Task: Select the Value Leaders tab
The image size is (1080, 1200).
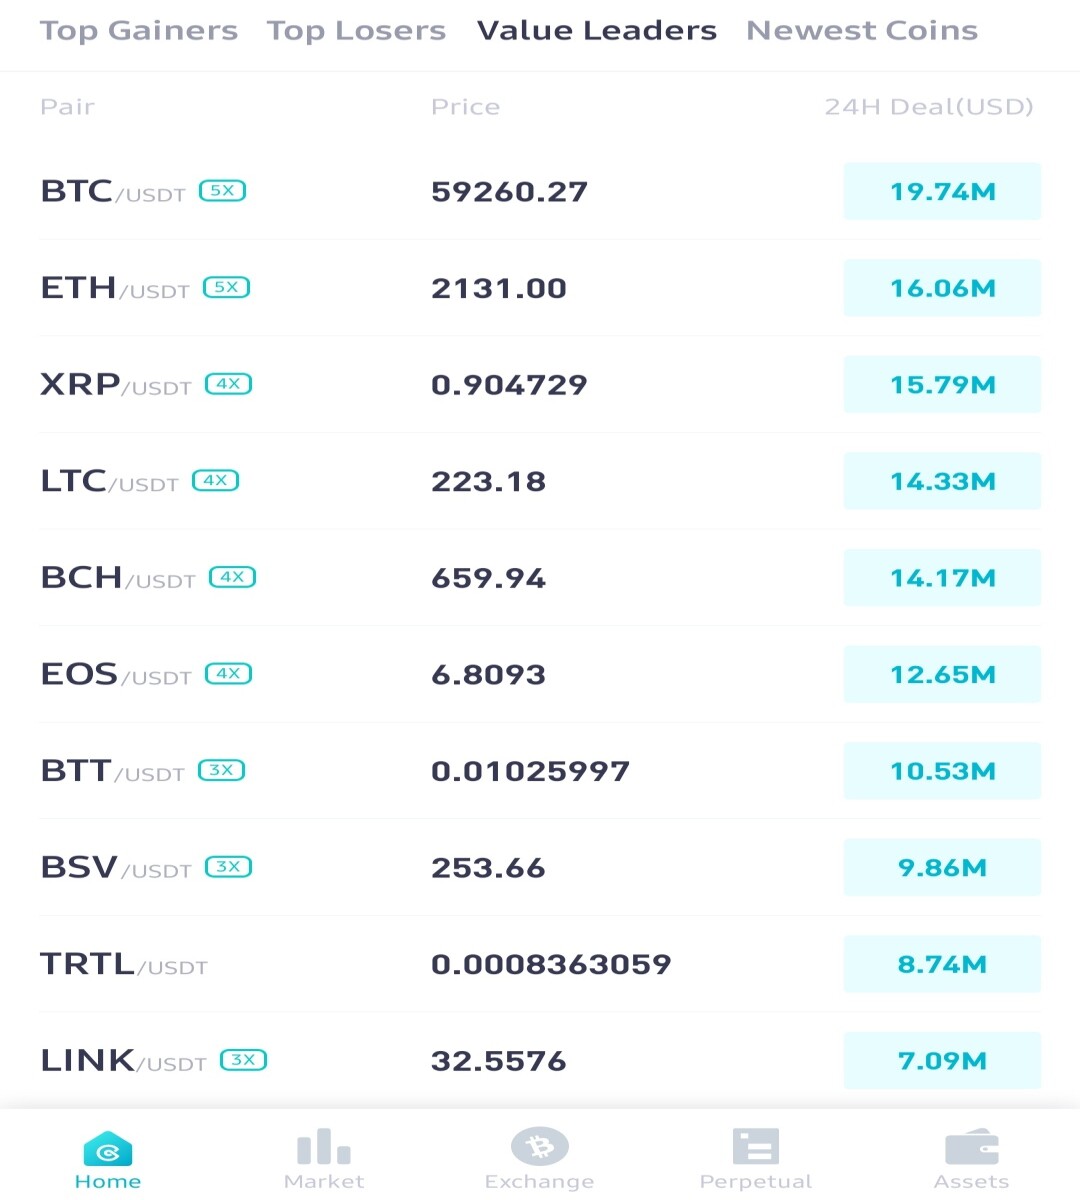Action: 597,31
